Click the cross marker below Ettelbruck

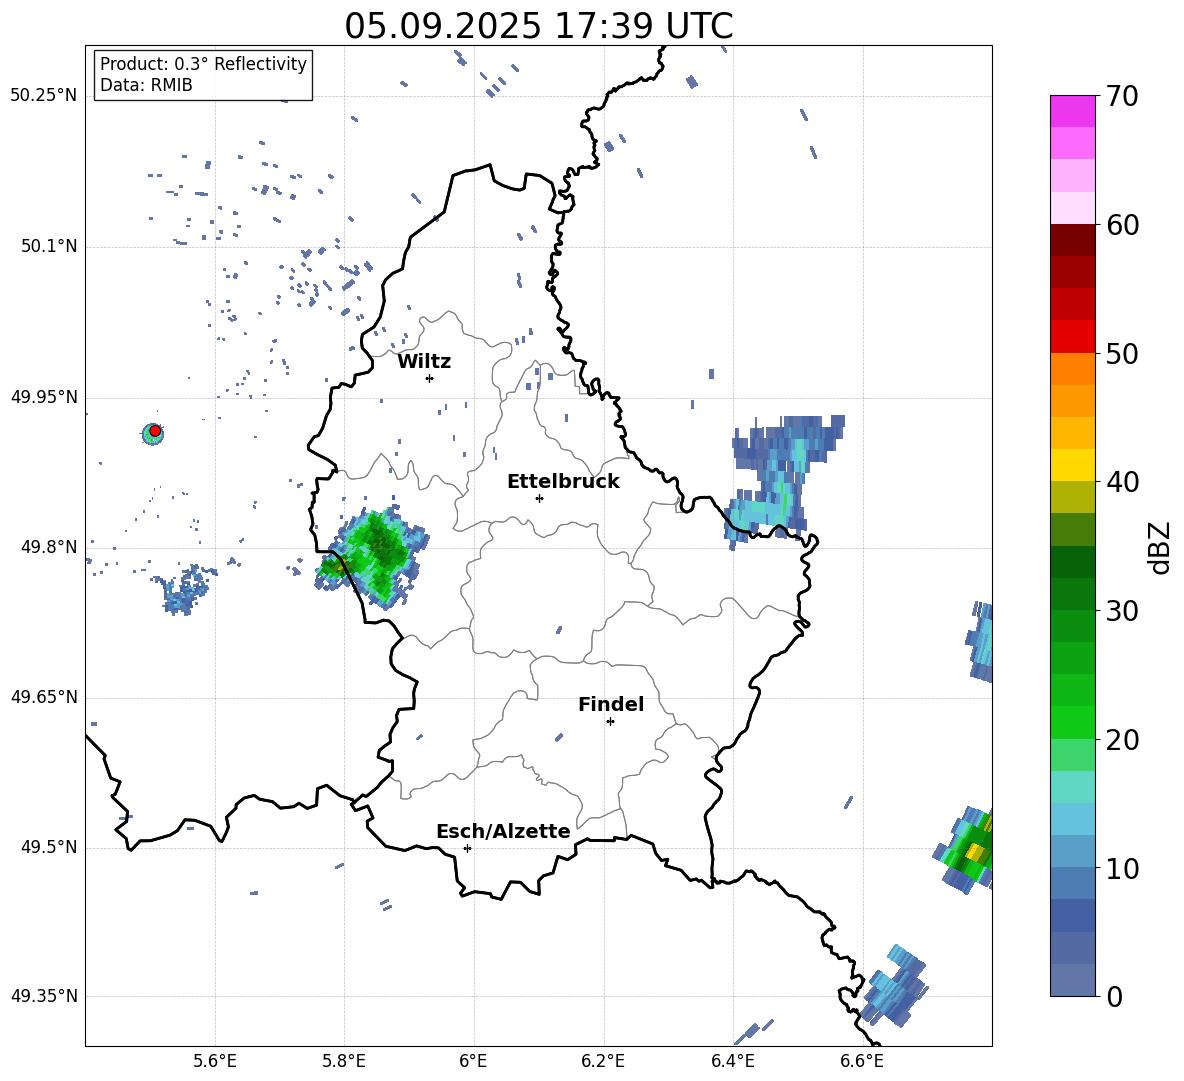(x=539, y=498)
